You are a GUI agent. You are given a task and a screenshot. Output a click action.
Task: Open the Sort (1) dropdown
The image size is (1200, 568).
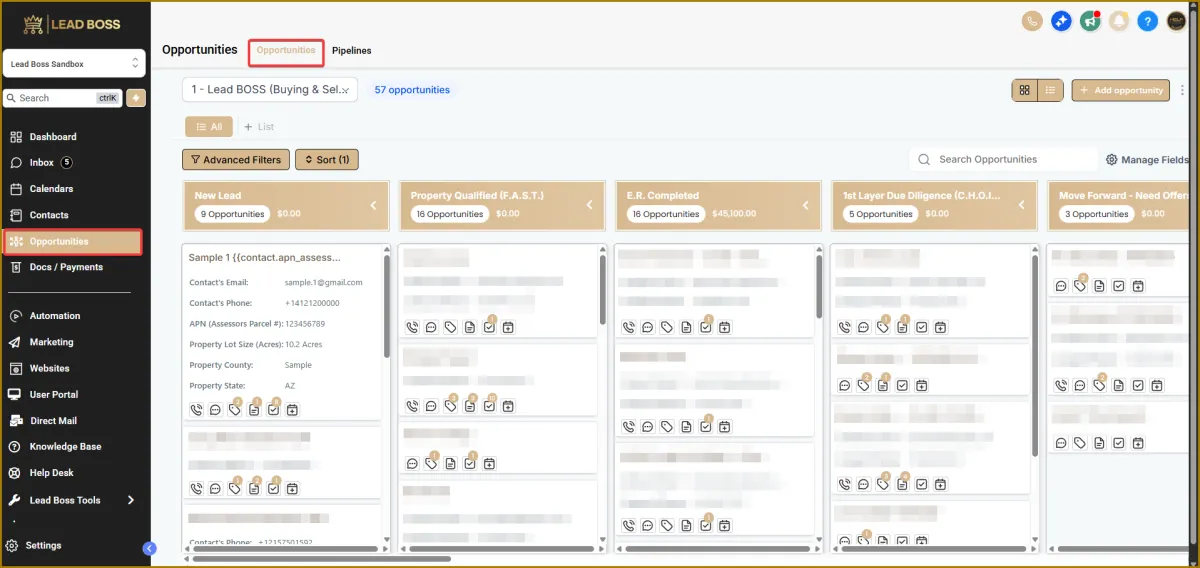point(327,160)
